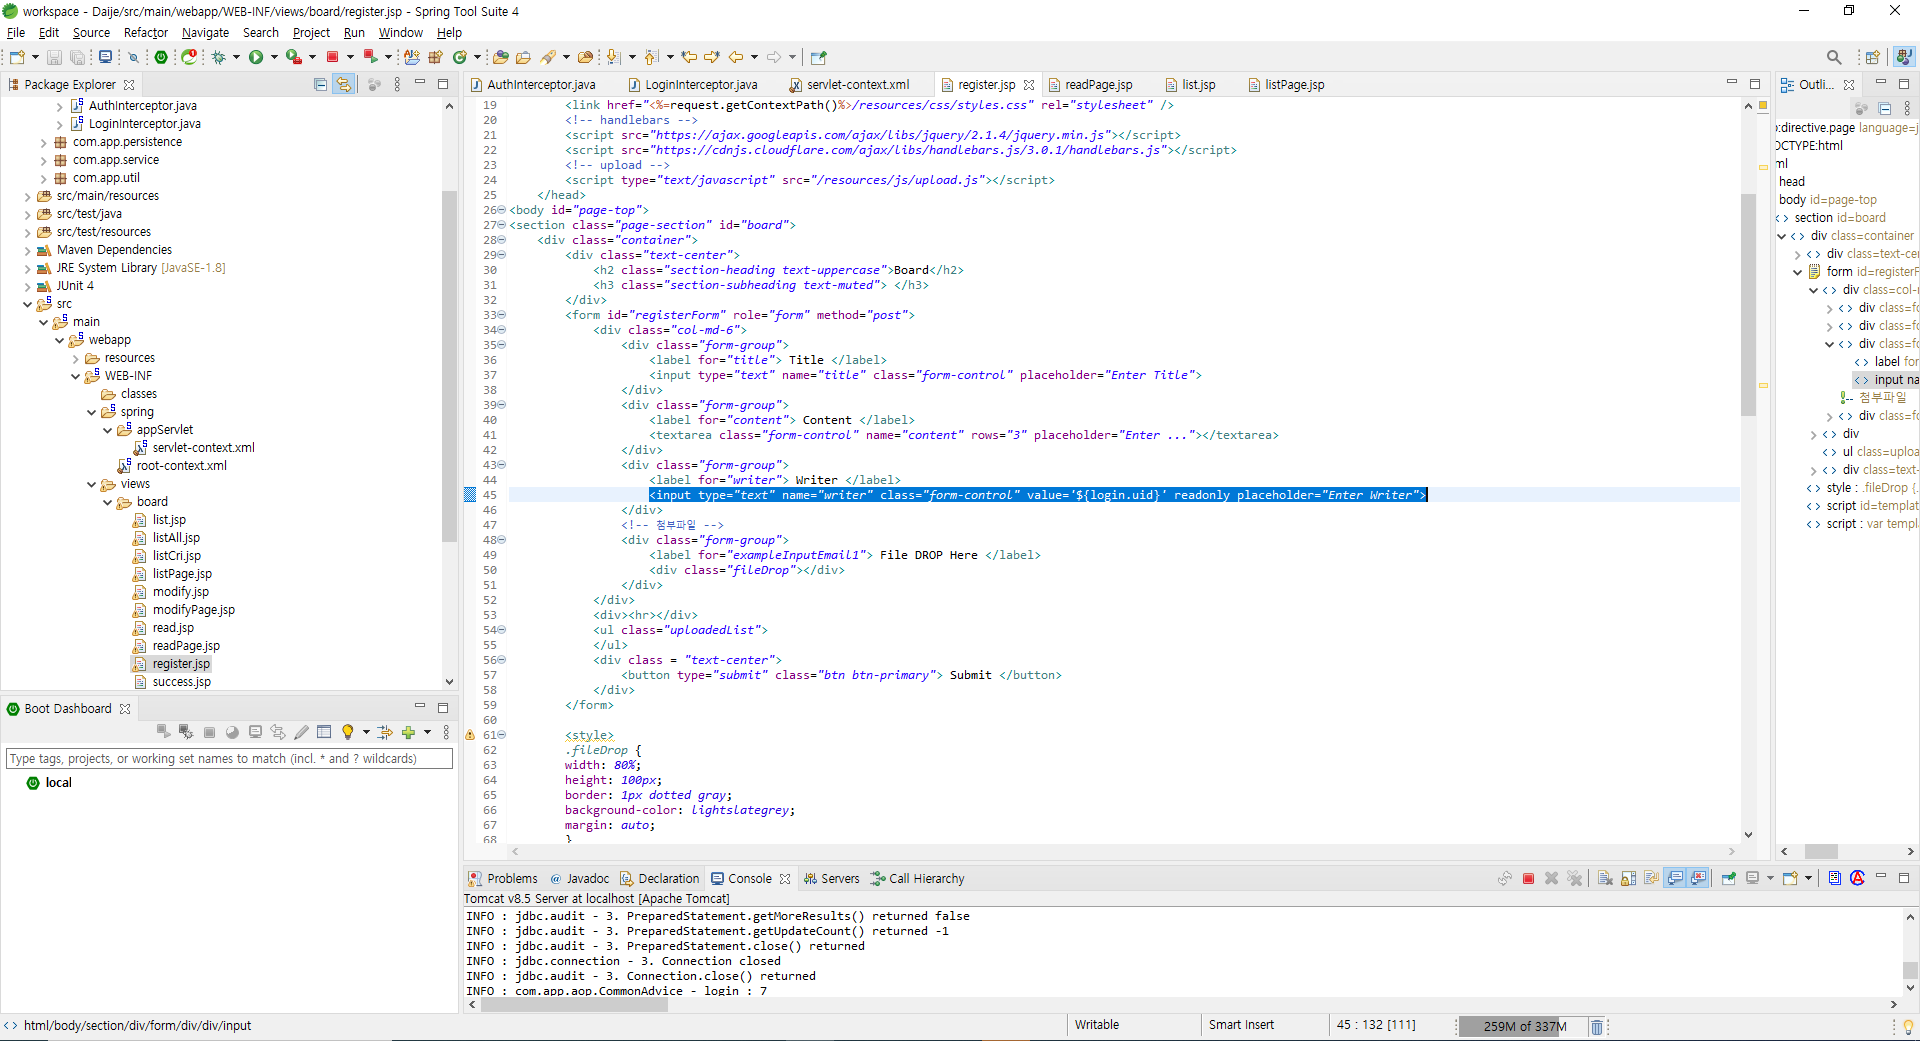Click Last Edit Location icon

point(688,57)
